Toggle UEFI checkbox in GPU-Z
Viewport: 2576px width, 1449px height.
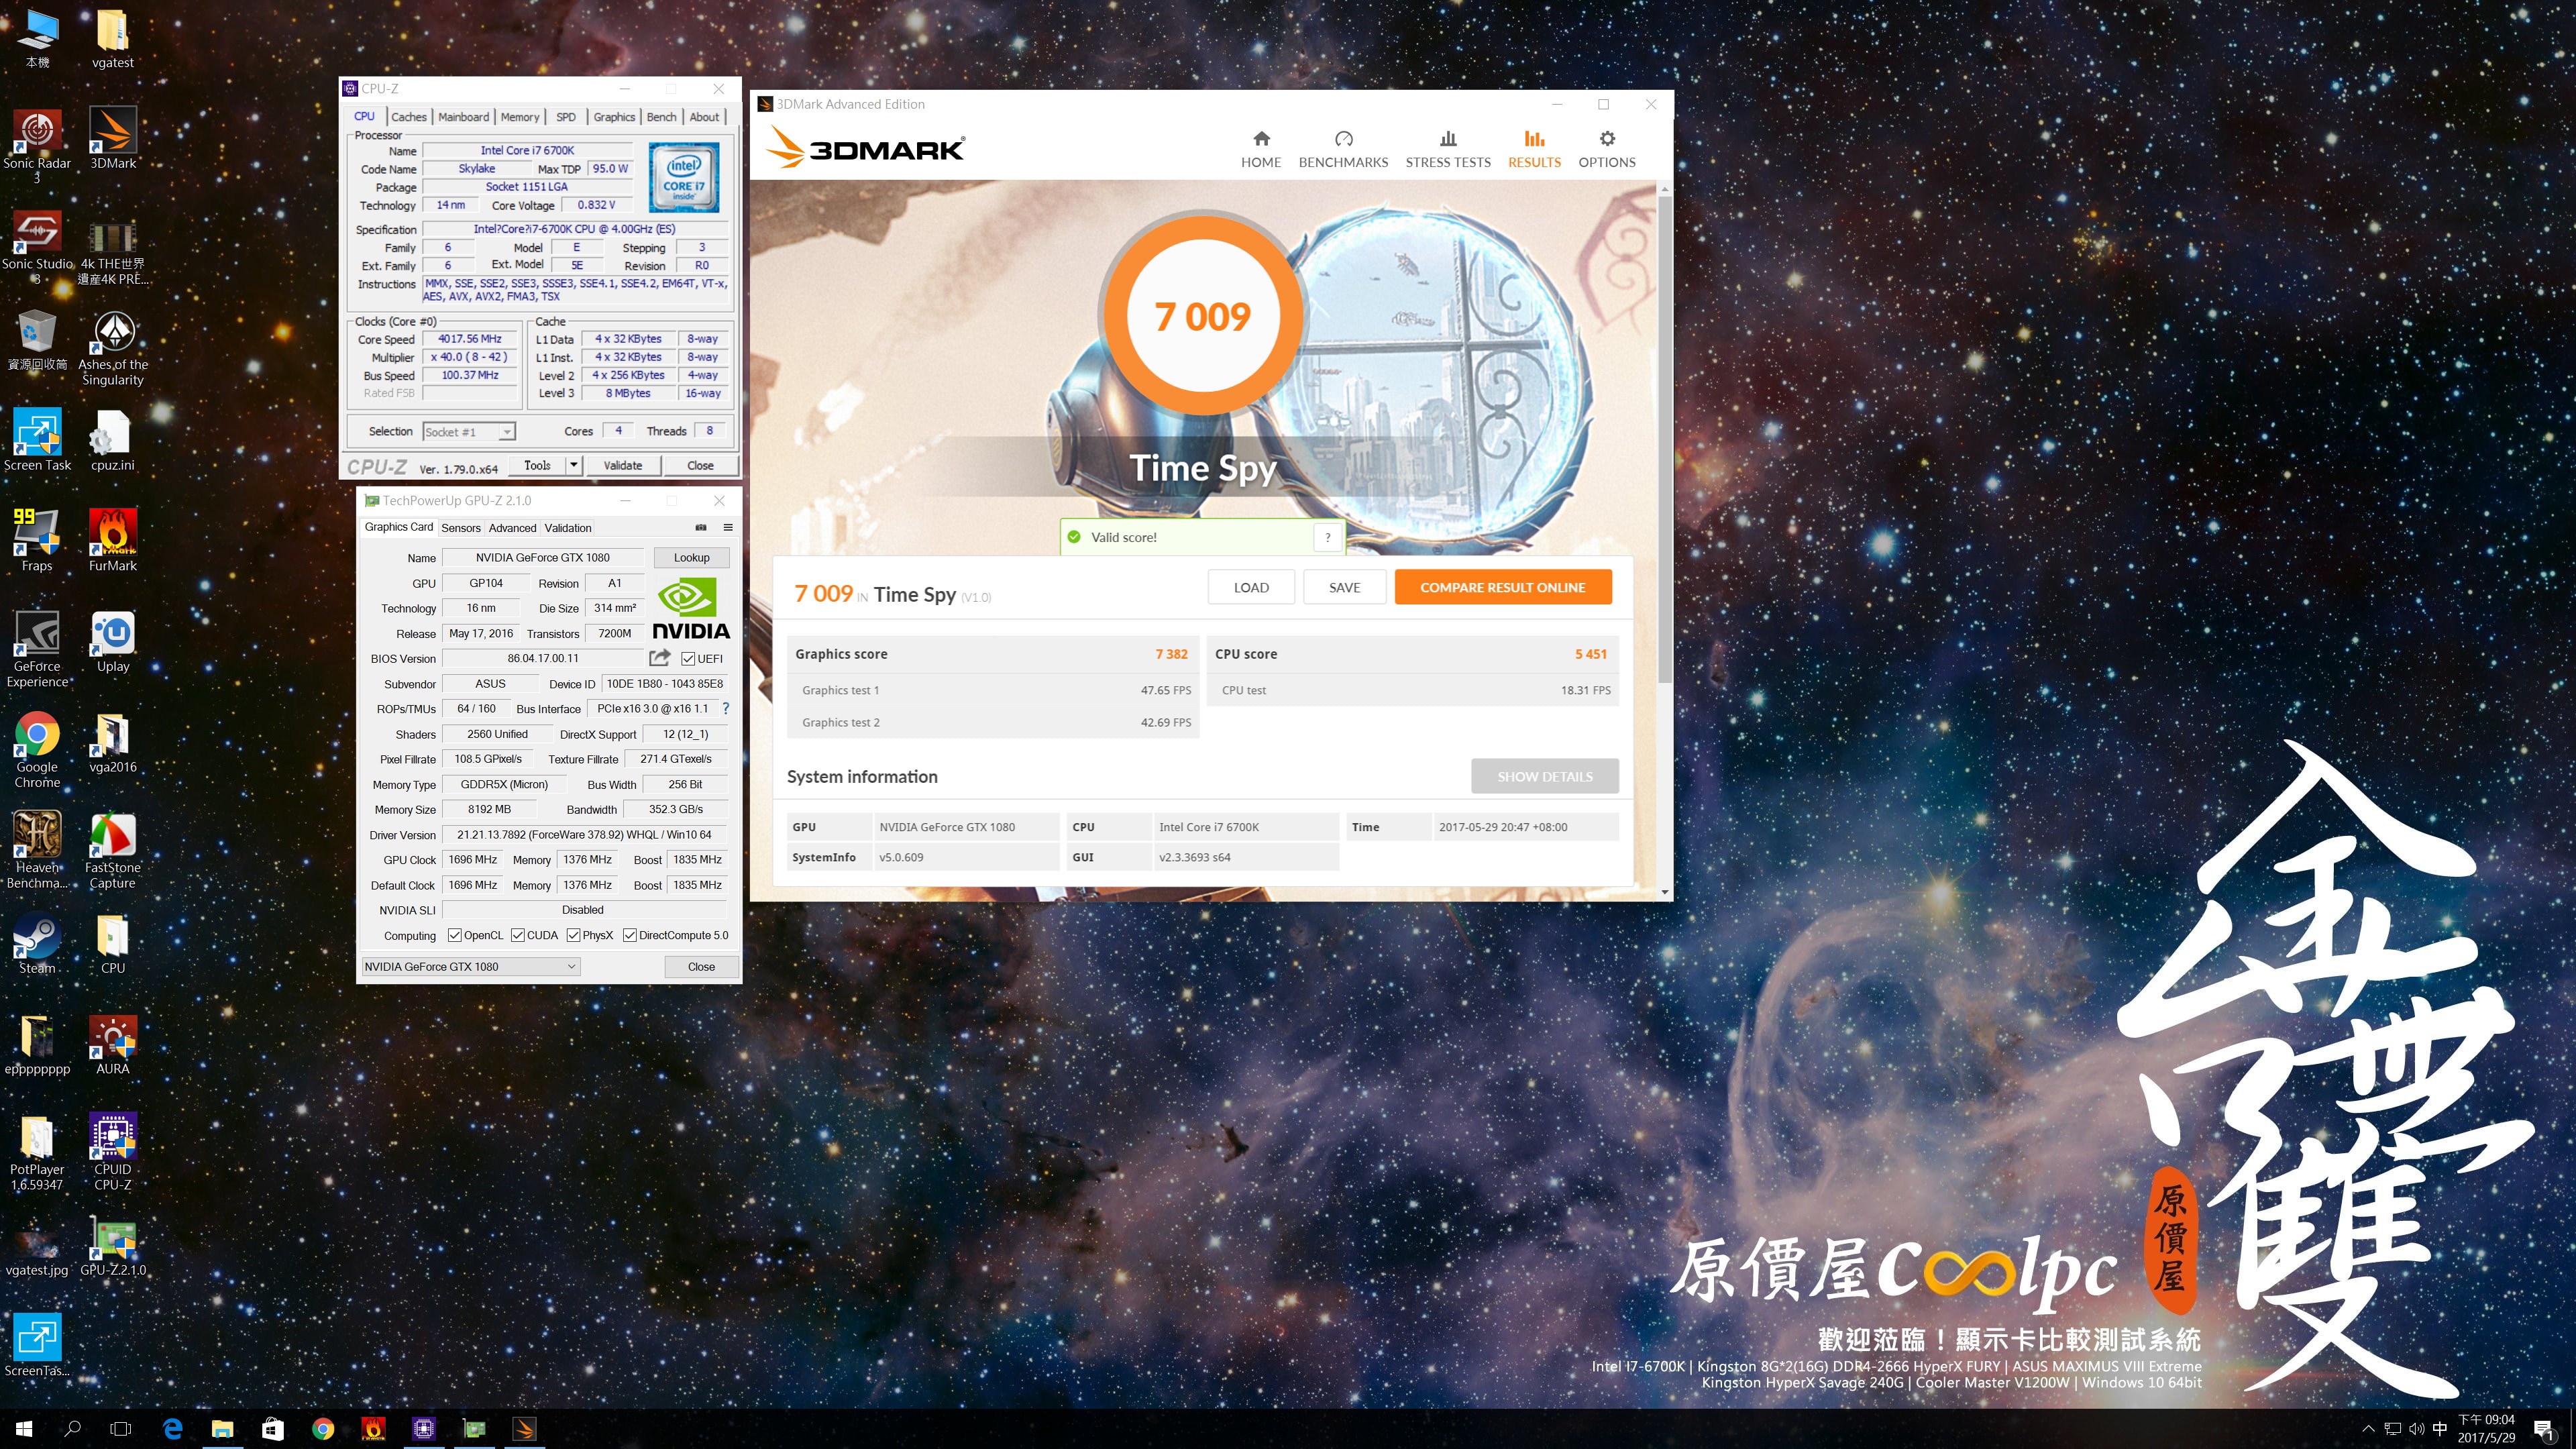point(688,659)
